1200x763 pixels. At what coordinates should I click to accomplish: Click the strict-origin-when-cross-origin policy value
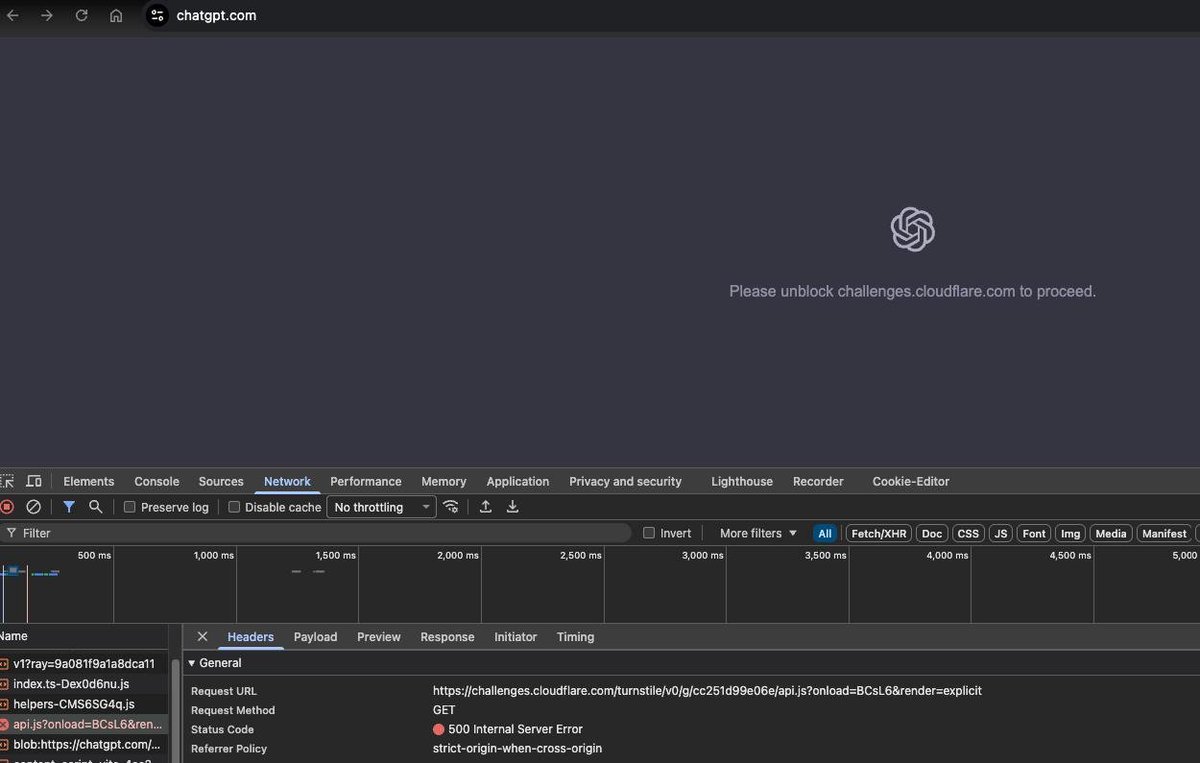[517, 748]
